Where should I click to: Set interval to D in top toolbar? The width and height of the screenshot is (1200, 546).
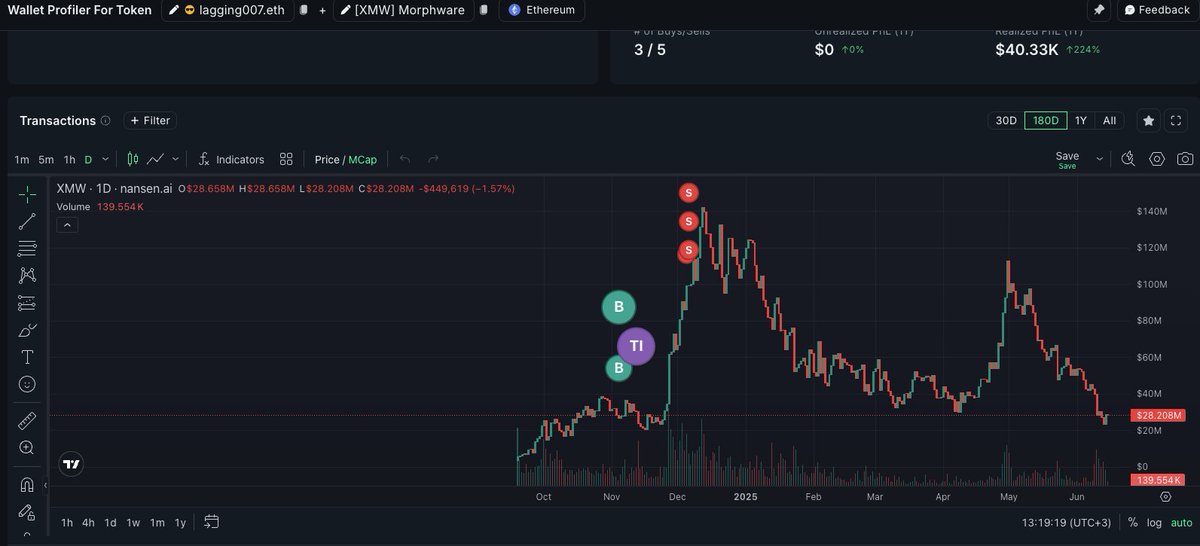88,159
